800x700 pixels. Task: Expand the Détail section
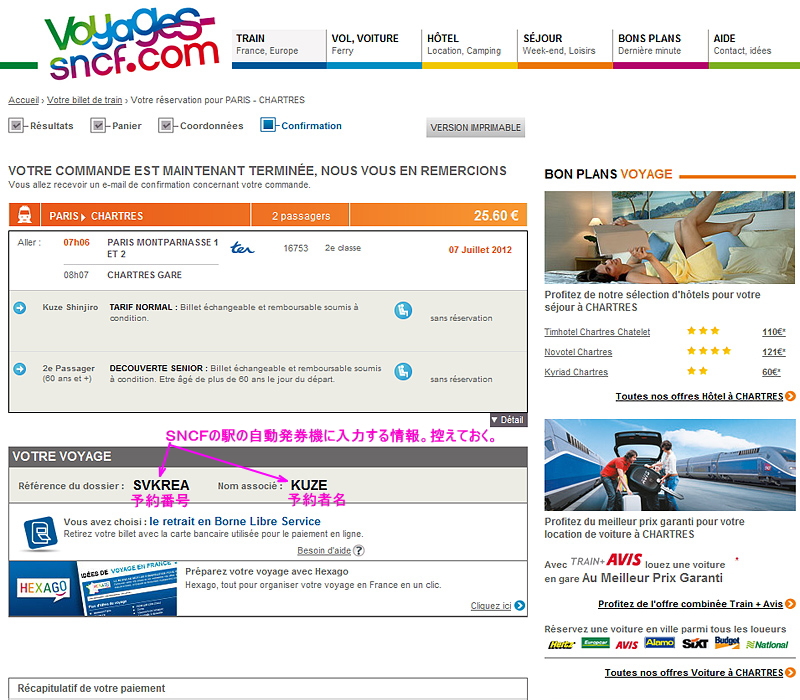[x=508, y=420]
